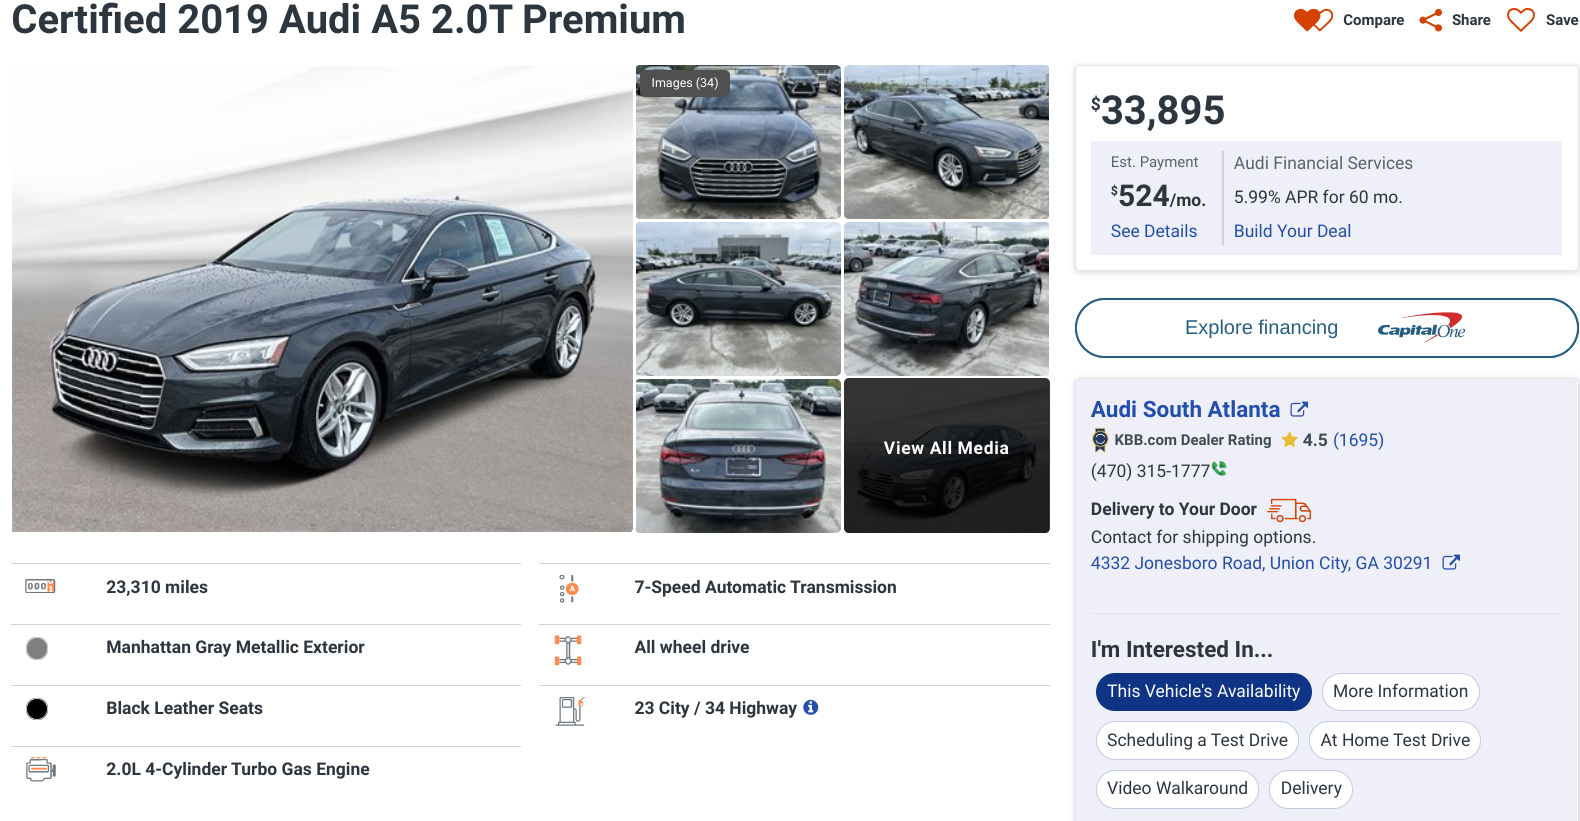Click the See Details payment link
The image size is (1580, 821).
pos(1153,231)
